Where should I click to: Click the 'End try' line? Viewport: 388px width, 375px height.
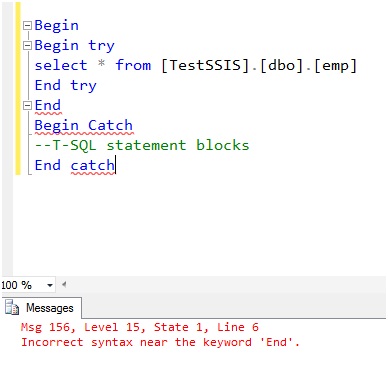66,86
